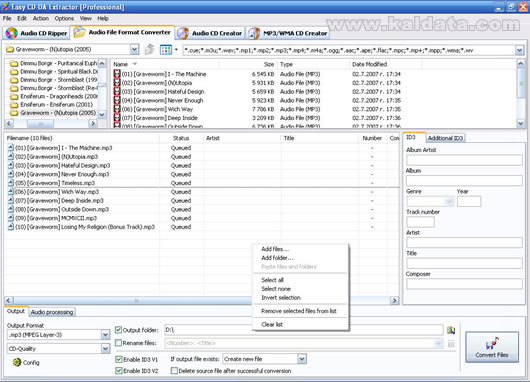This screenshot has width=530, height=382.
Task: Click the rename pattern editor icon
Action: click(x=451, y=344)
